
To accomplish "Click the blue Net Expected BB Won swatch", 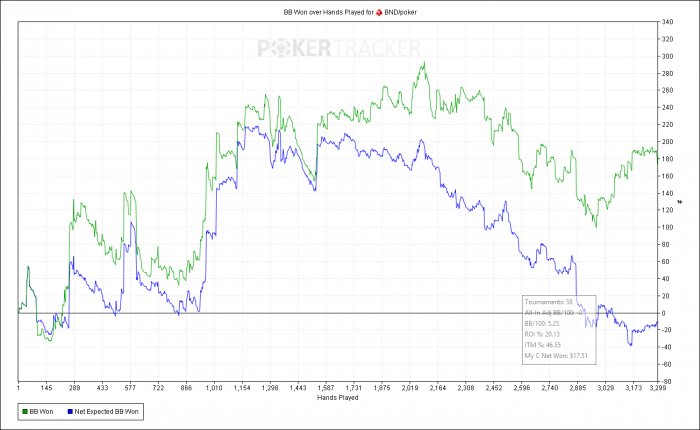I will click(x=70, y=412).
